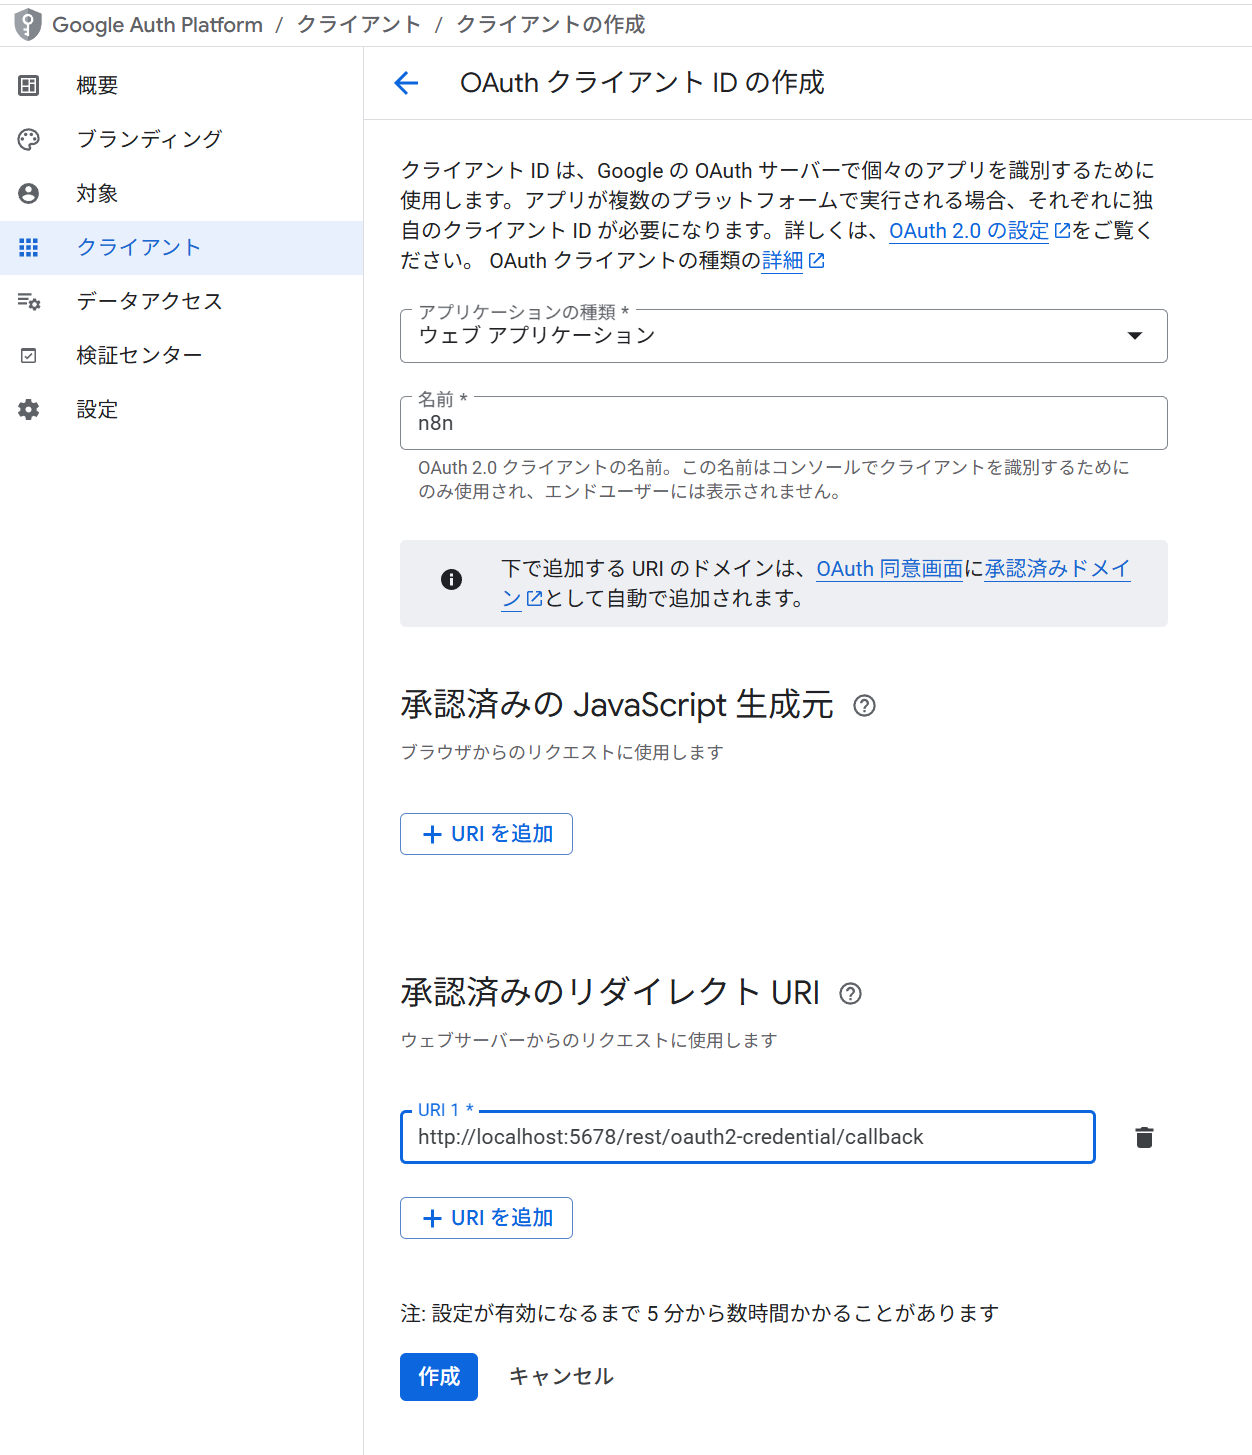Image resolution: width=1252 pixels, height=1455 pixels.
Task: Add another URI under リダイレクト URI section
Action: [x=486, y=1218]
